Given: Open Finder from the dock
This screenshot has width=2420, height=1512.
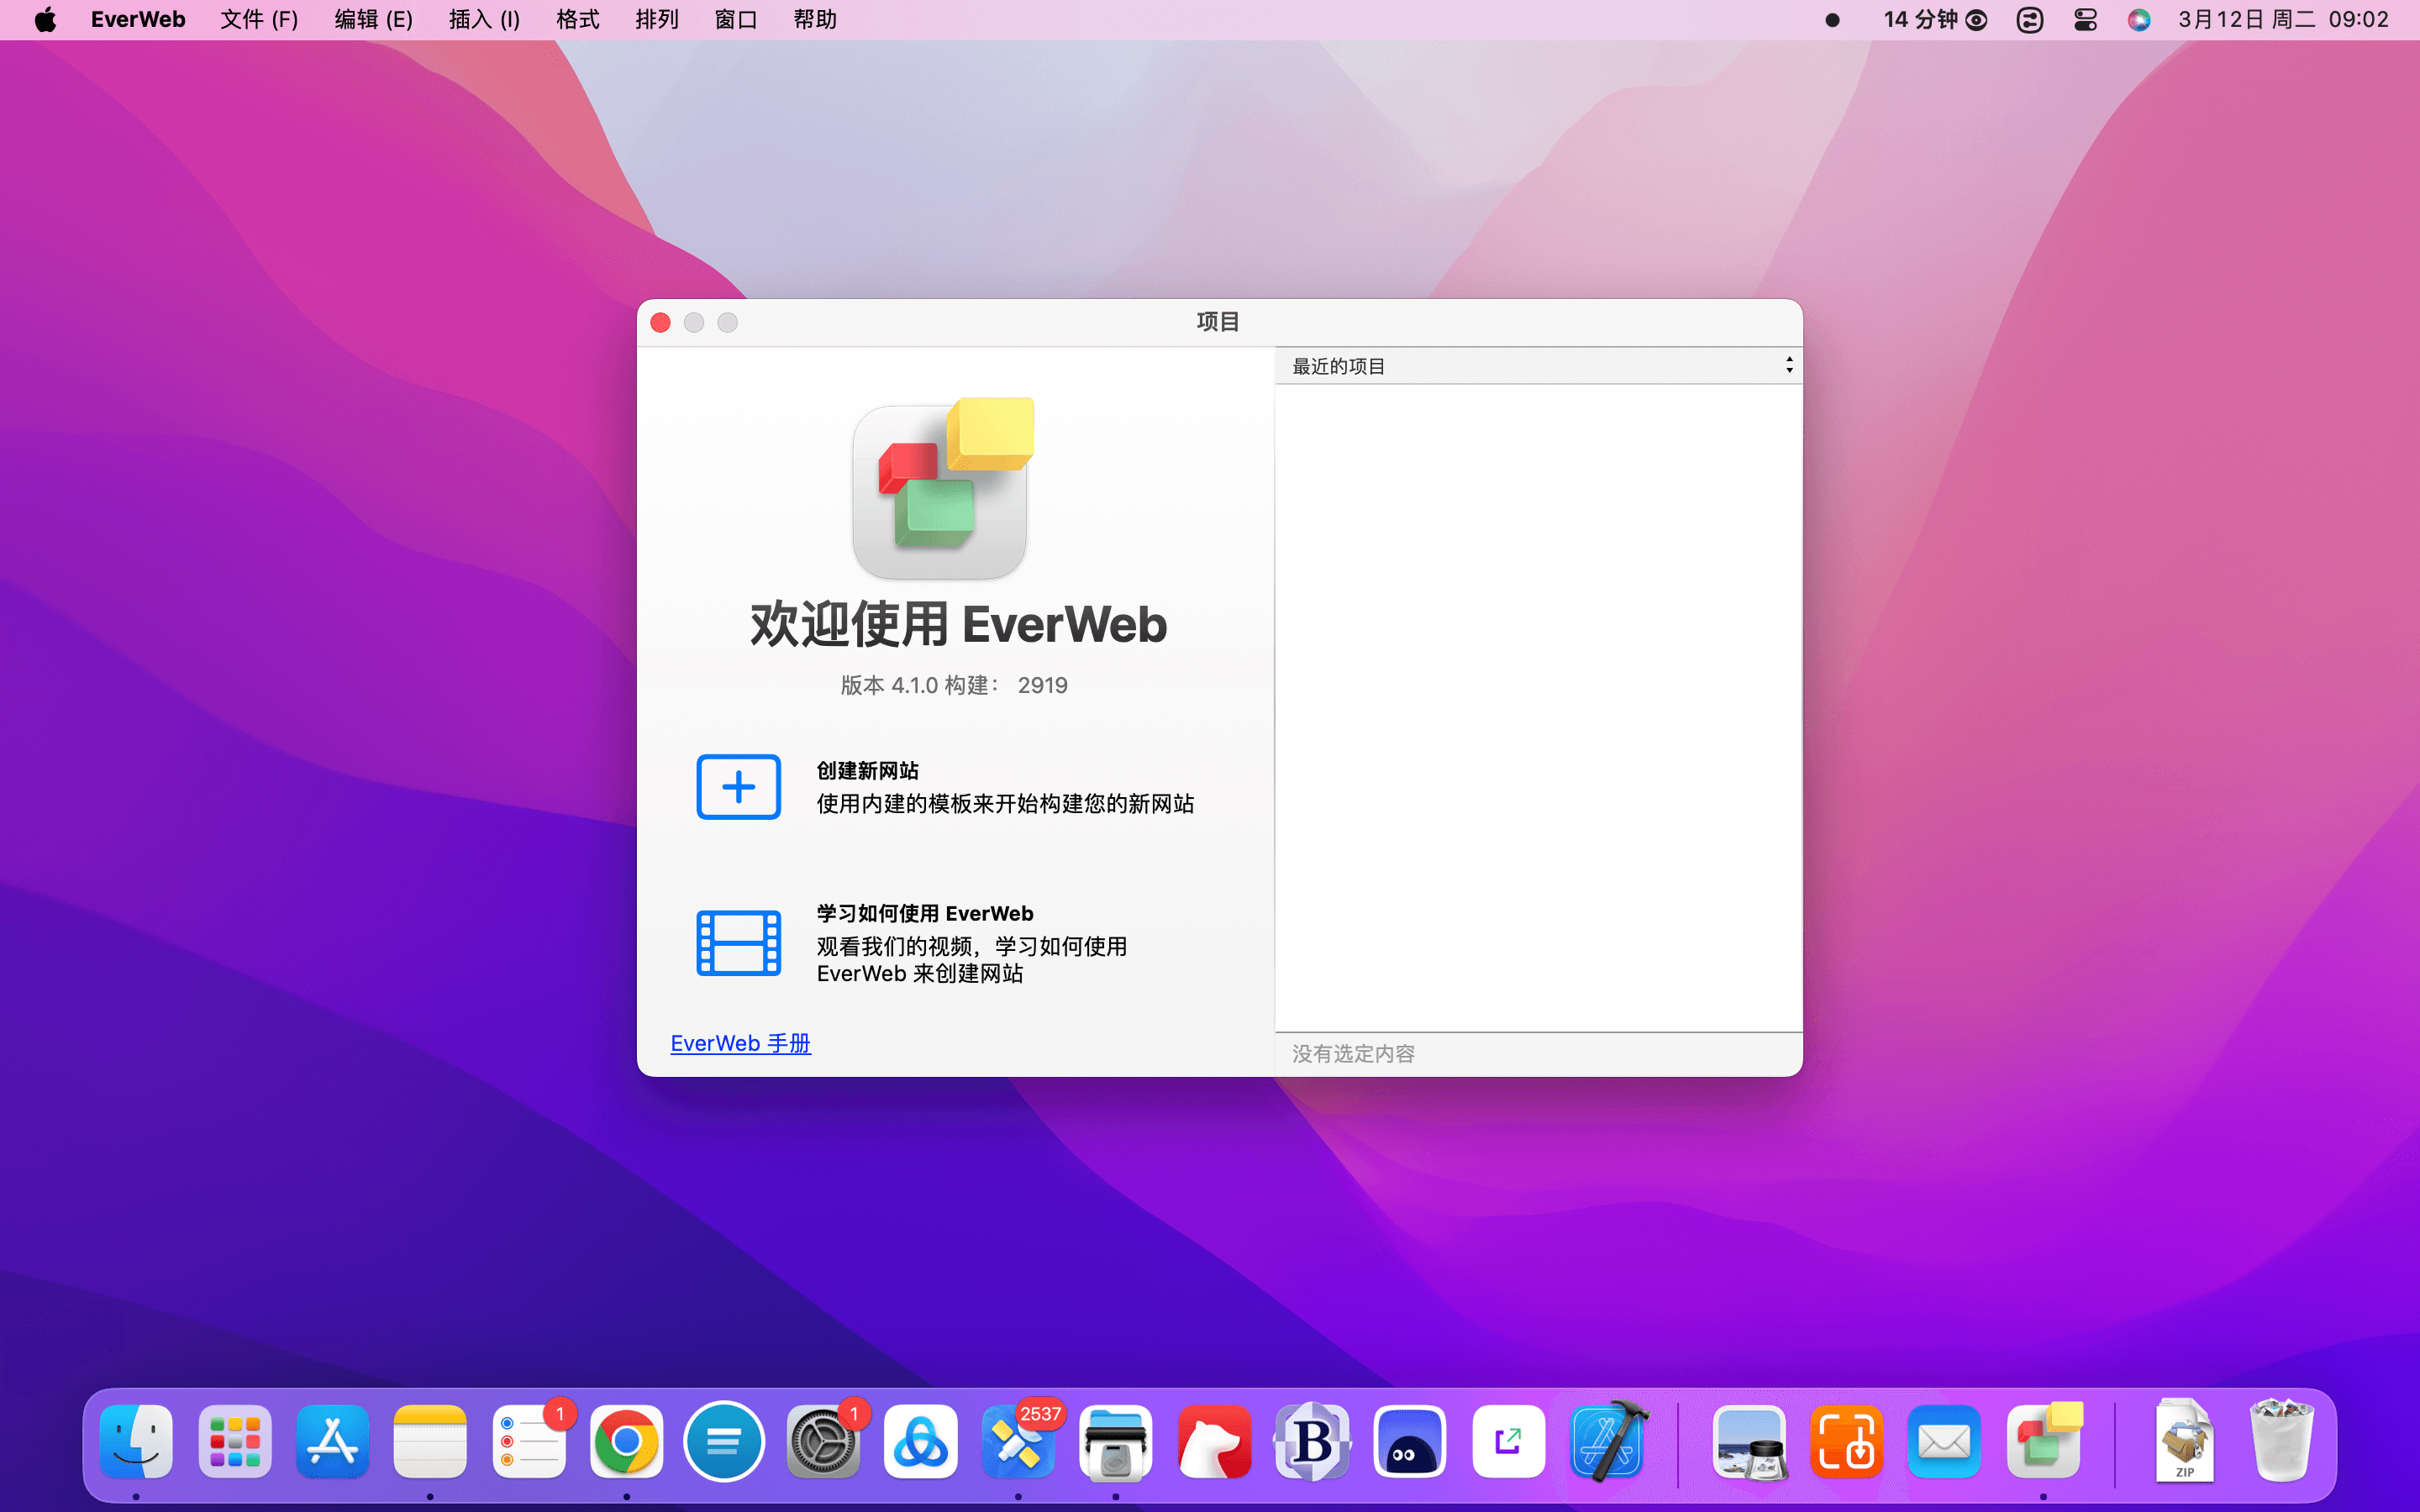Looking at the screenshot, I should pos(137,1441).
